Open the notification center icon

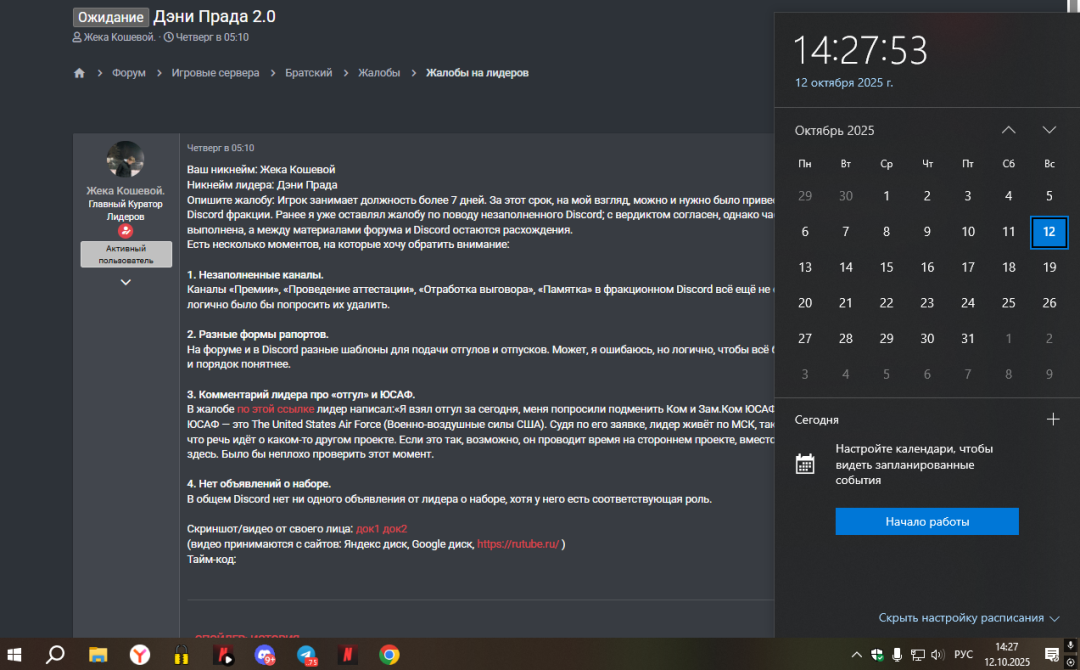tap(1051, 655)
